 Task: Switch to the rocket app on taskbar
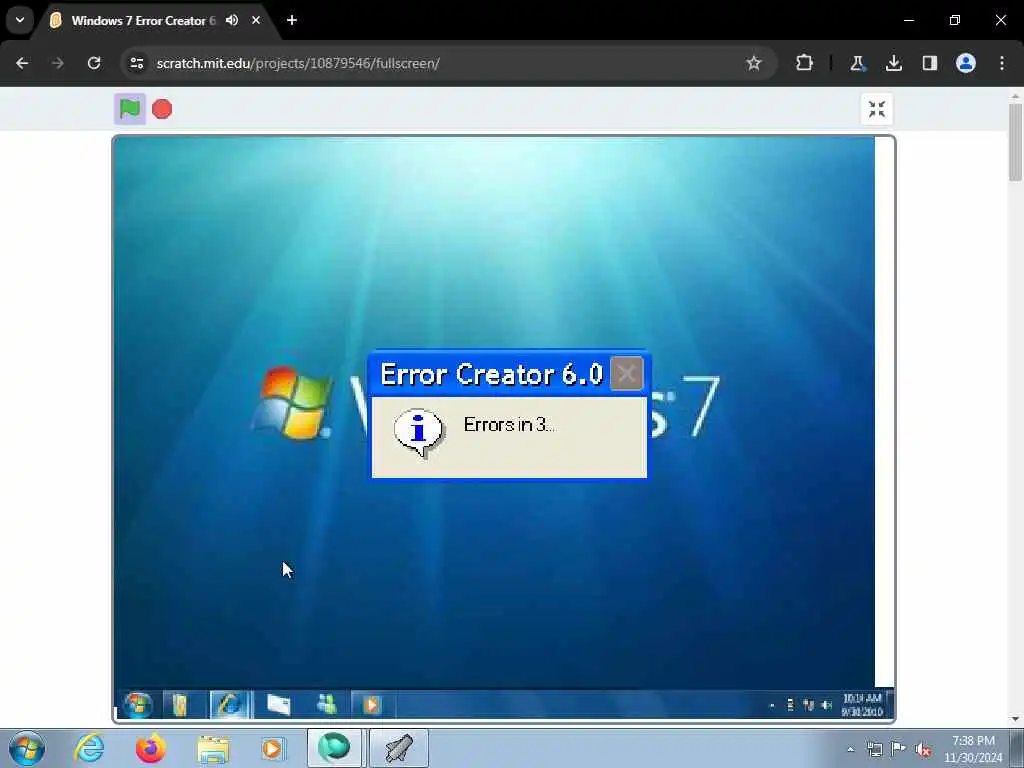[399, 748]
